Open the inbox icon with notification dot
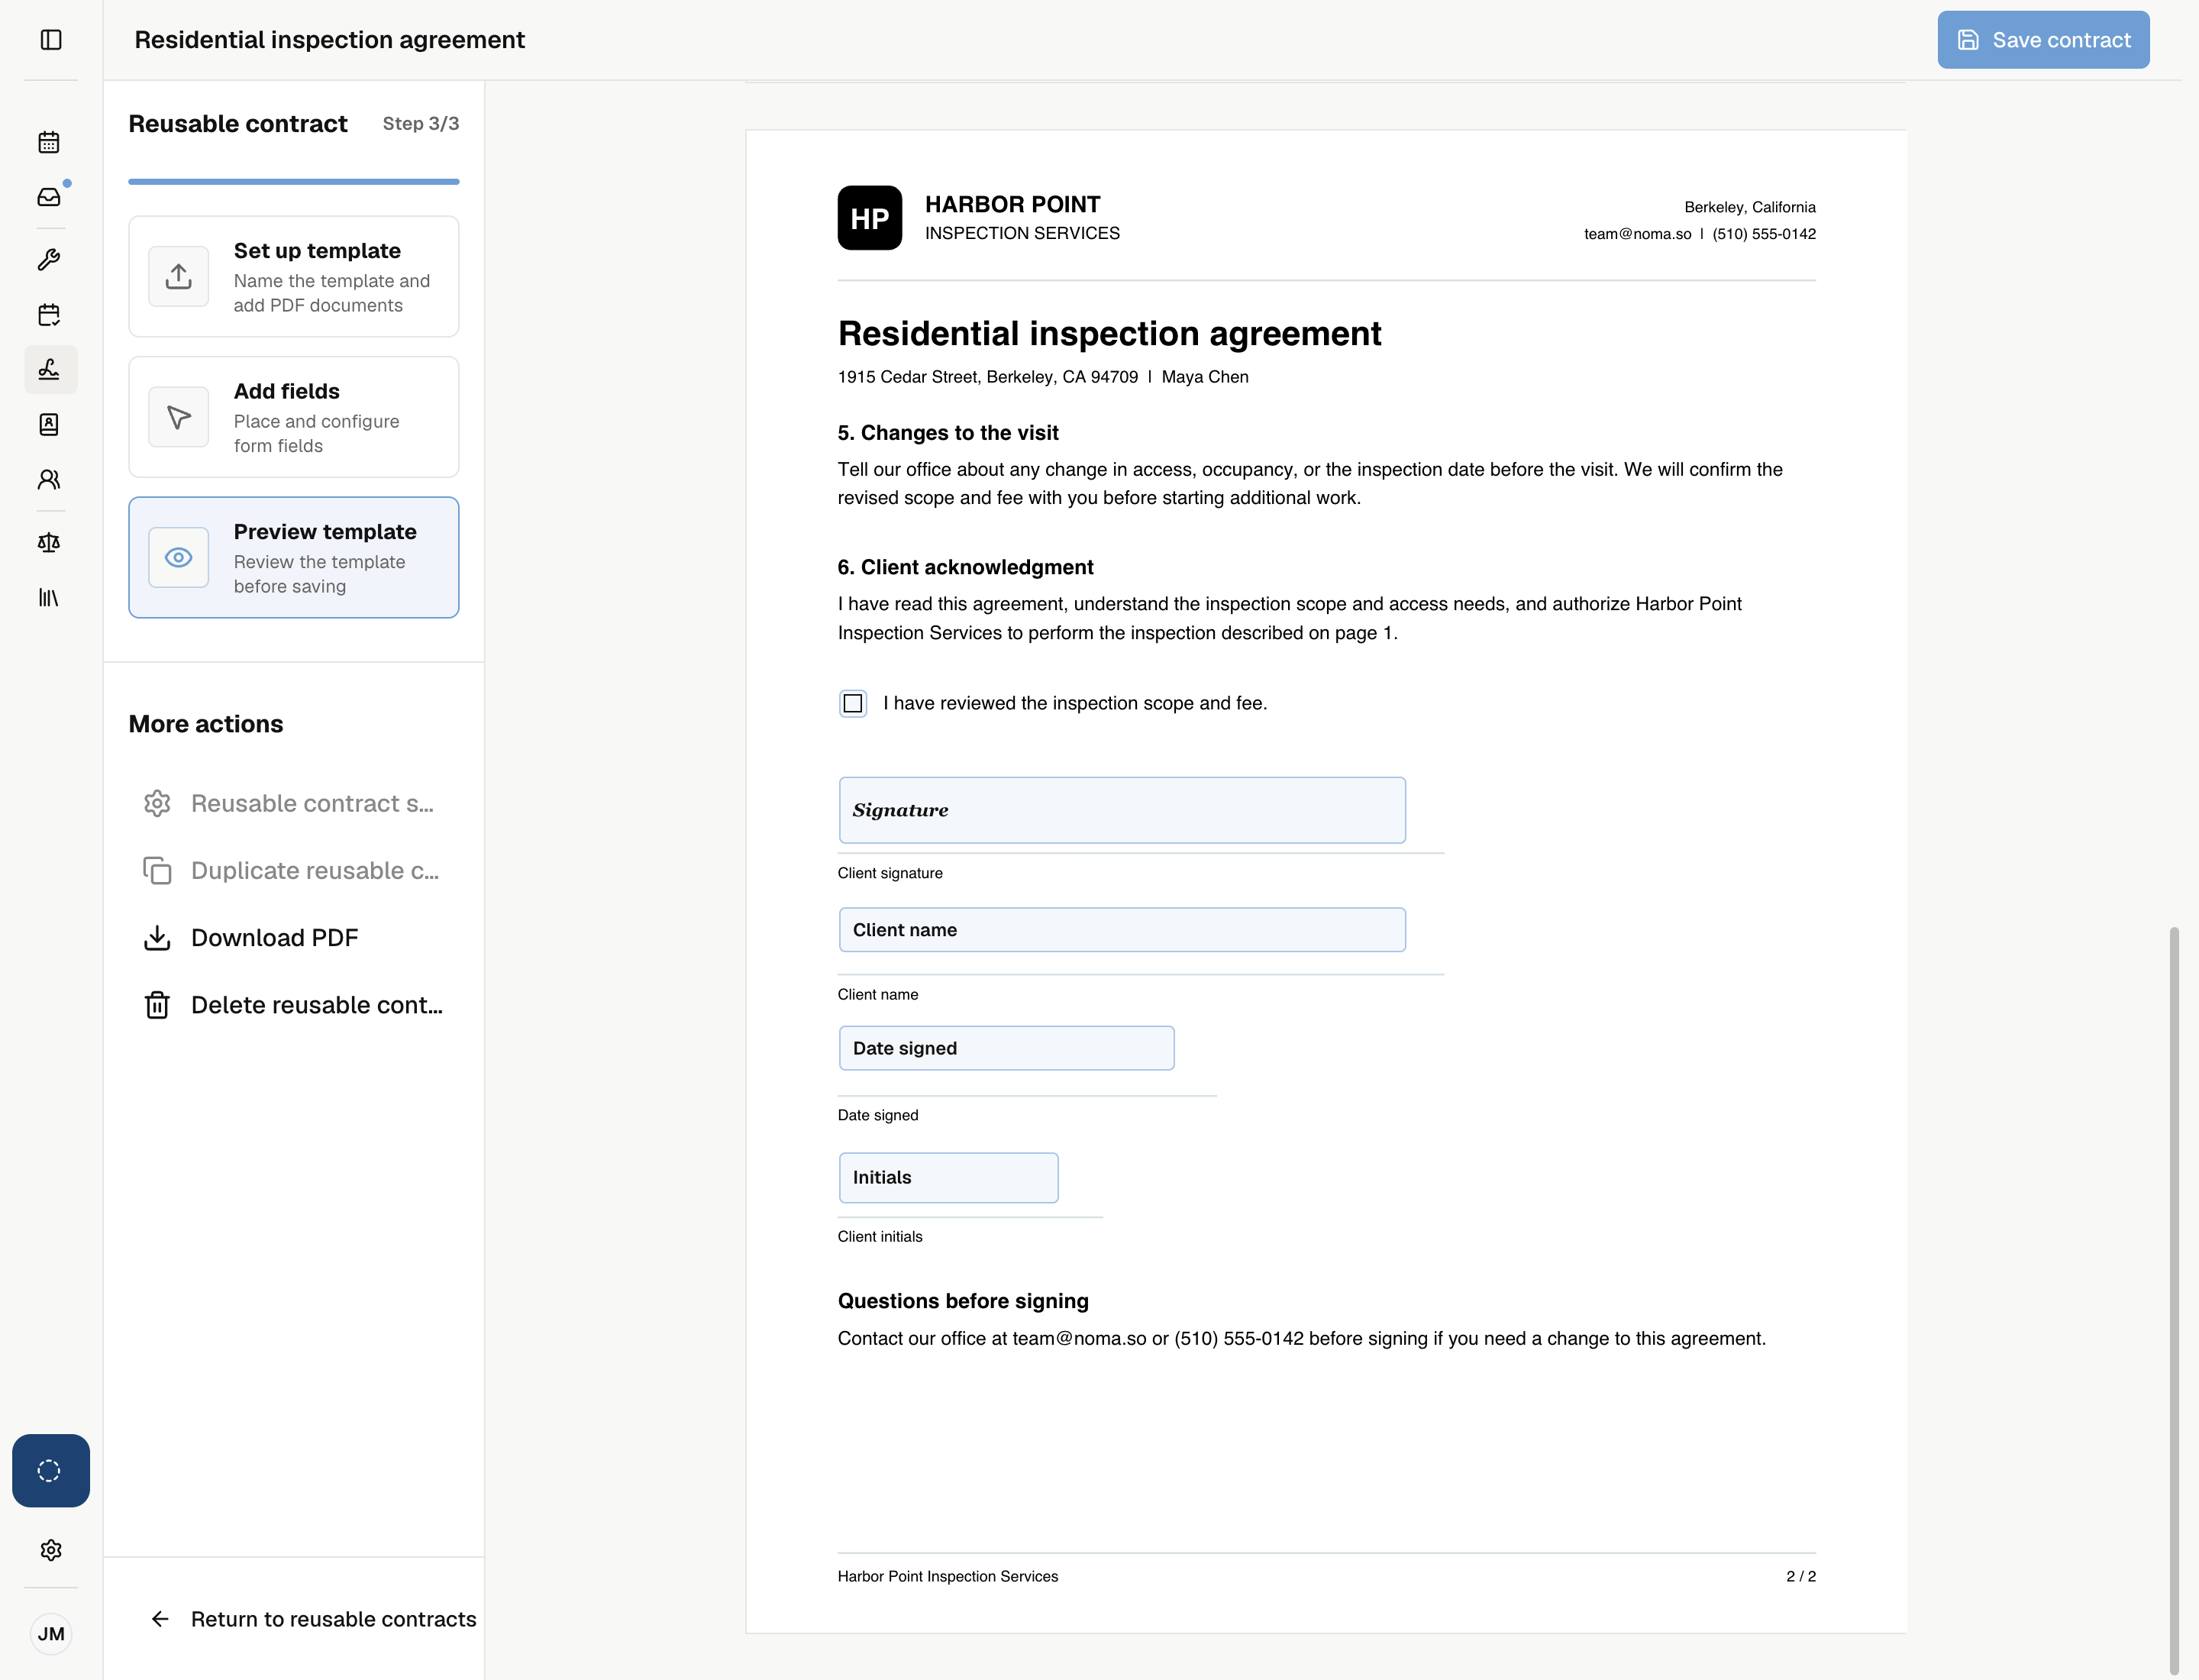Screen dimensions: 2199x1680 click(x=49, y=197)
